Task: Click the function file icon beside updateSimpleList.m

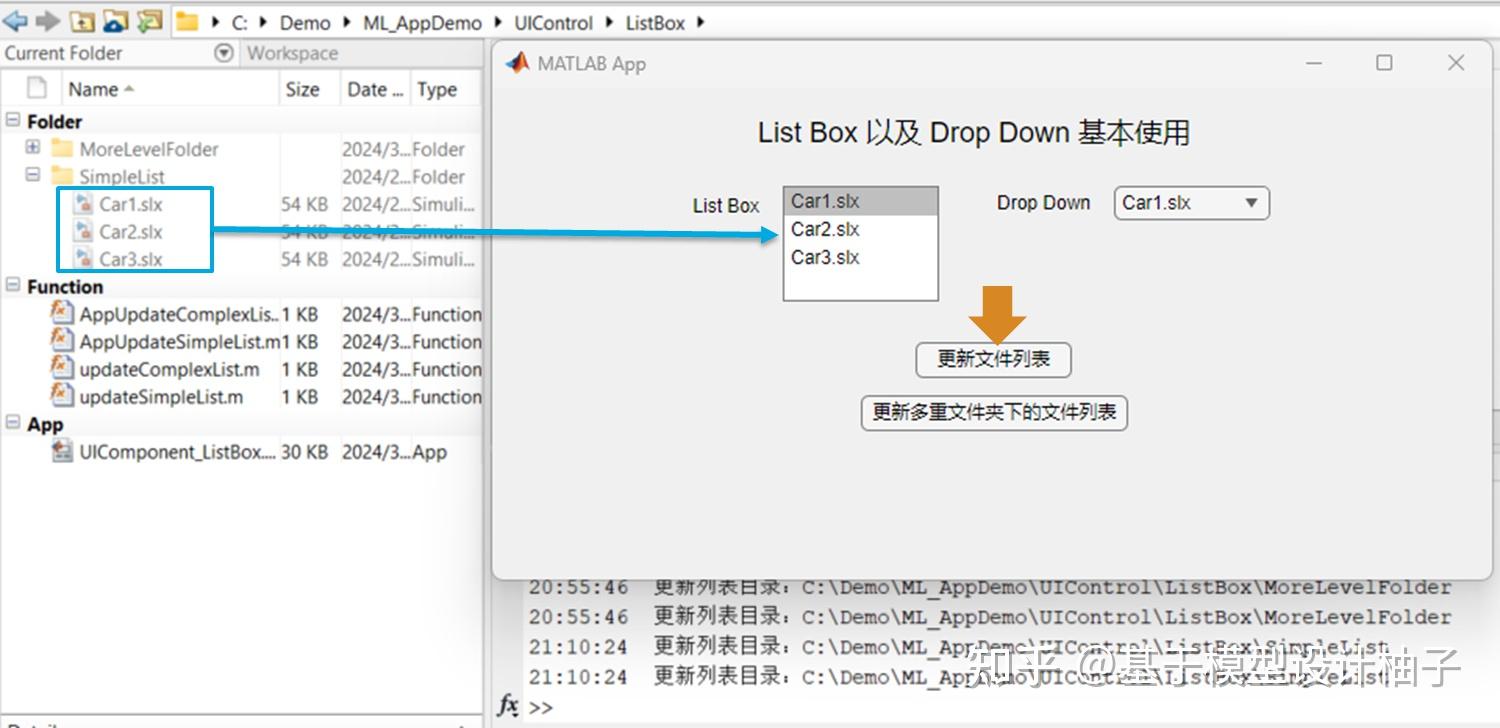Action: [60, 397]
